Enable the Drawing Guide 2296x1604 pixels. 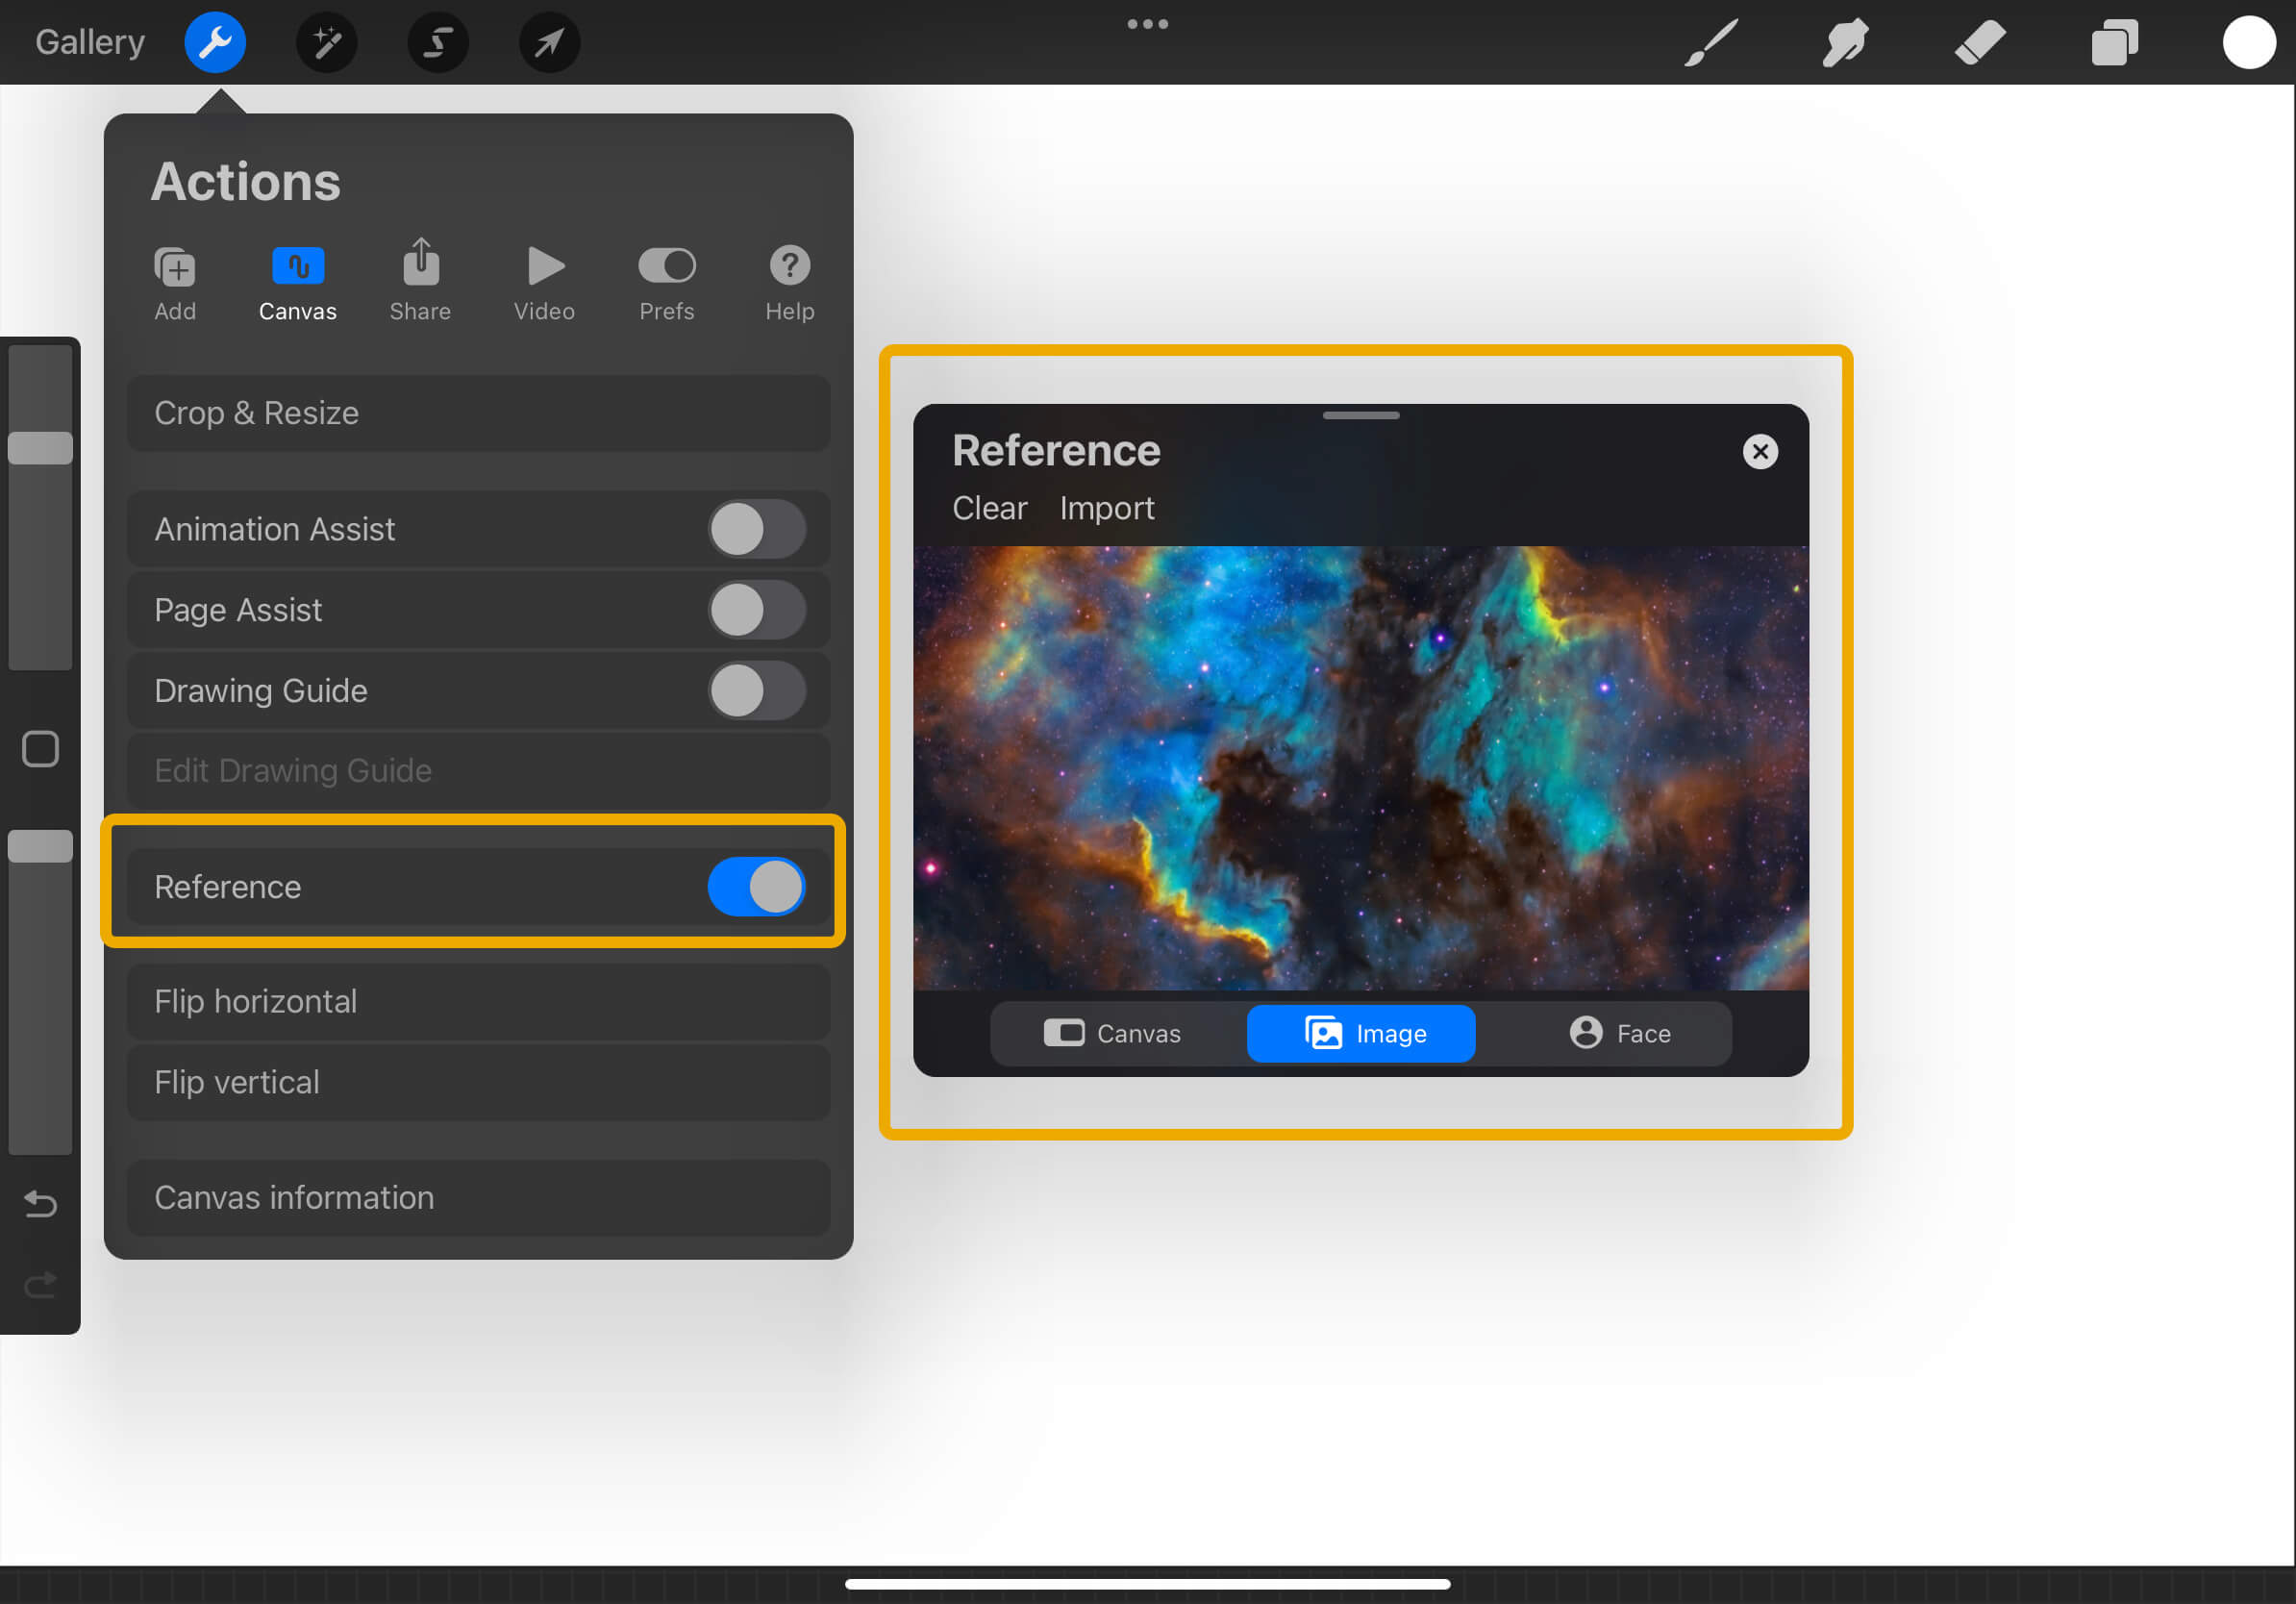pos(757,690)
